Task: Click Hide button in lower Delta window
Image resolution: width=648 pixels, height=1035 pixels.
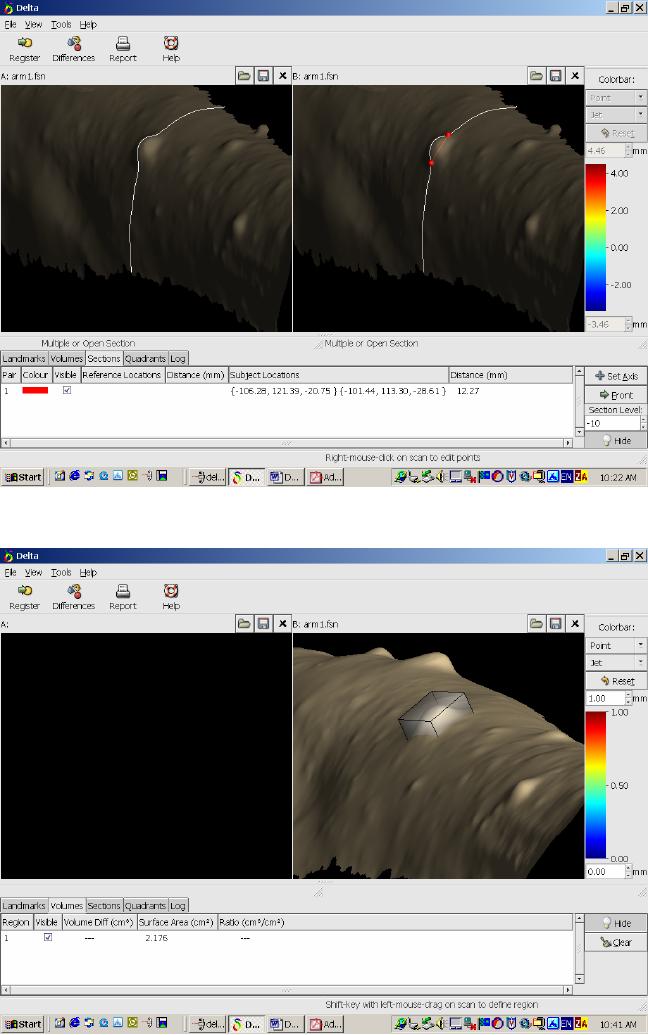Action: tap(616, 923)
